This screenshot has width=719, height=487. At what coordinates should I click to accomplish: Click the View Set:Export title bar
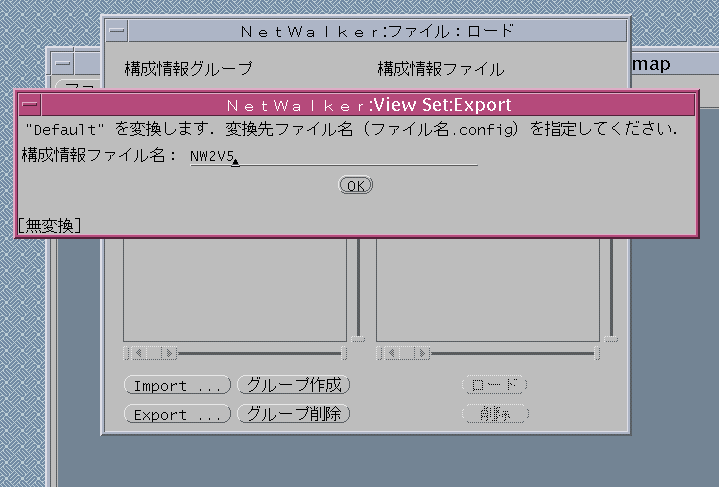pyautogui.click(x=369, y=105)
